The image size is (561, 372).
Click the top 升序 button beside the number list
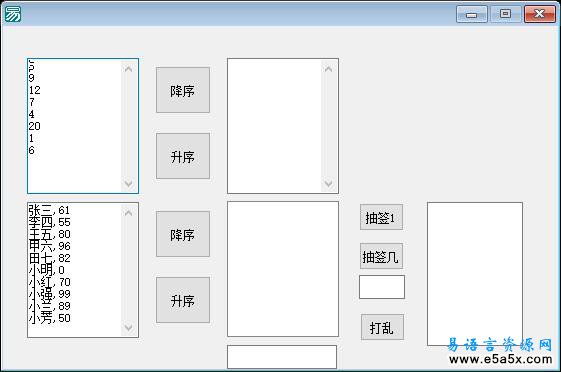click(x=183, y=156)
